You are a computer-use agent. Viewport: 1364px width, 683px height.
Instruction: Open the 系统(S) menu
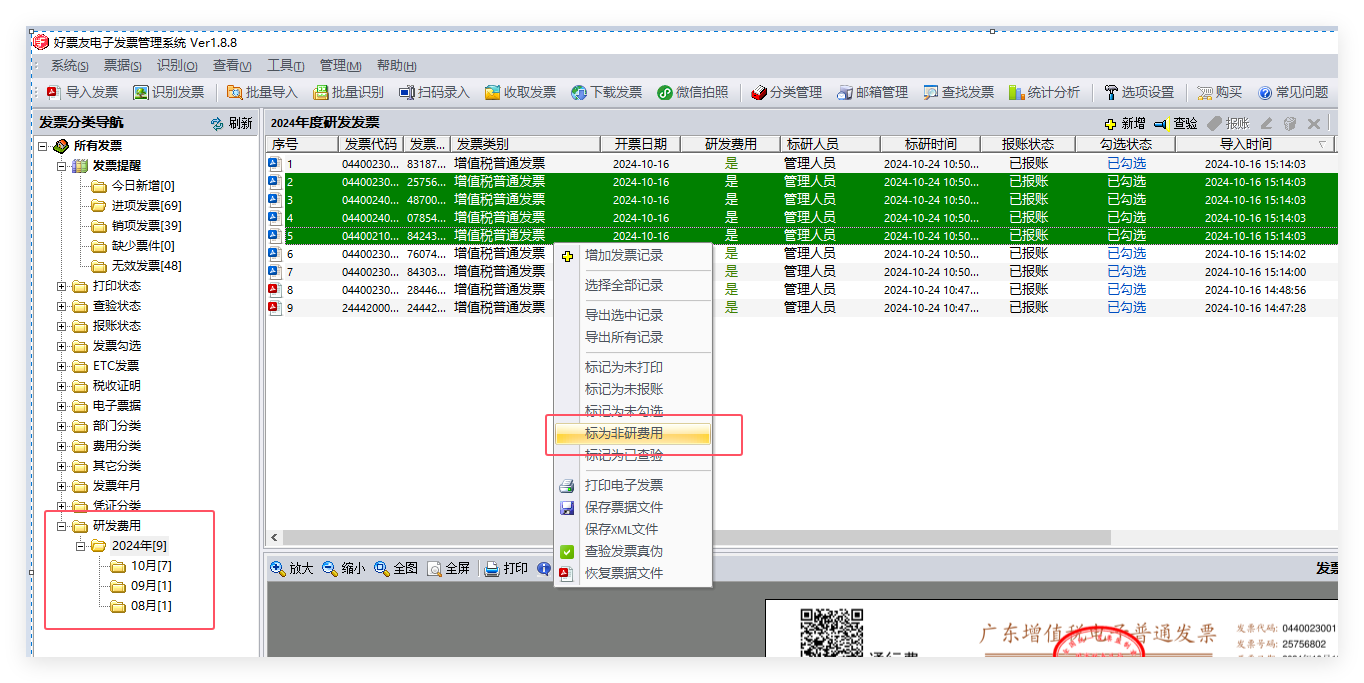70,65
